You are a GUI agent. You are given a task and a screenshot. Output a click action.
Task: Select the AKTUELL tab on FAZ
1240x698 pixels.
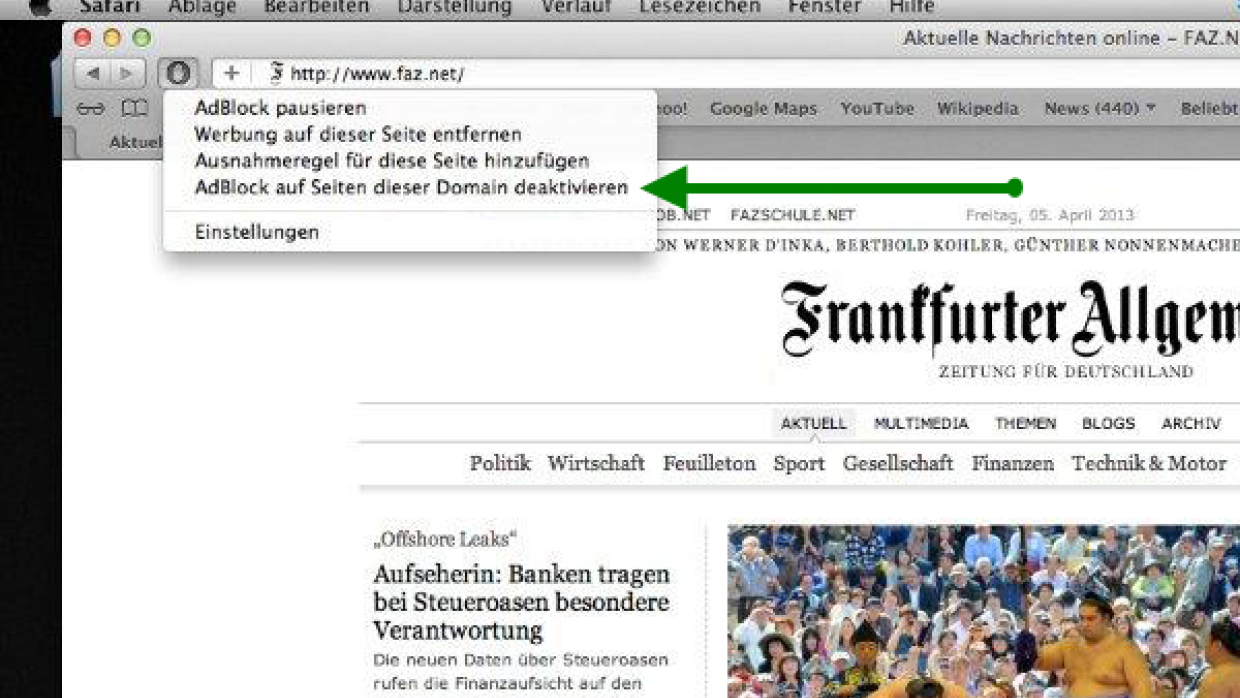tap(814, 423)
